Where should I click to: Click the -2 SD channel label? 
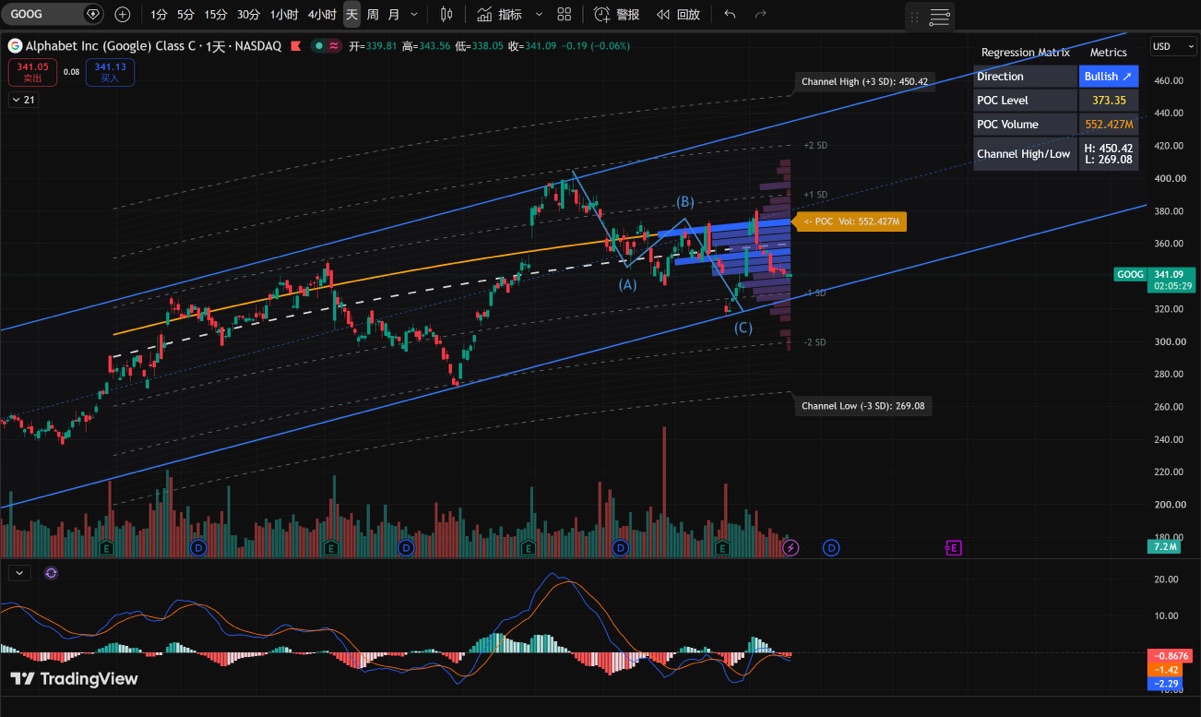point(815,342)
